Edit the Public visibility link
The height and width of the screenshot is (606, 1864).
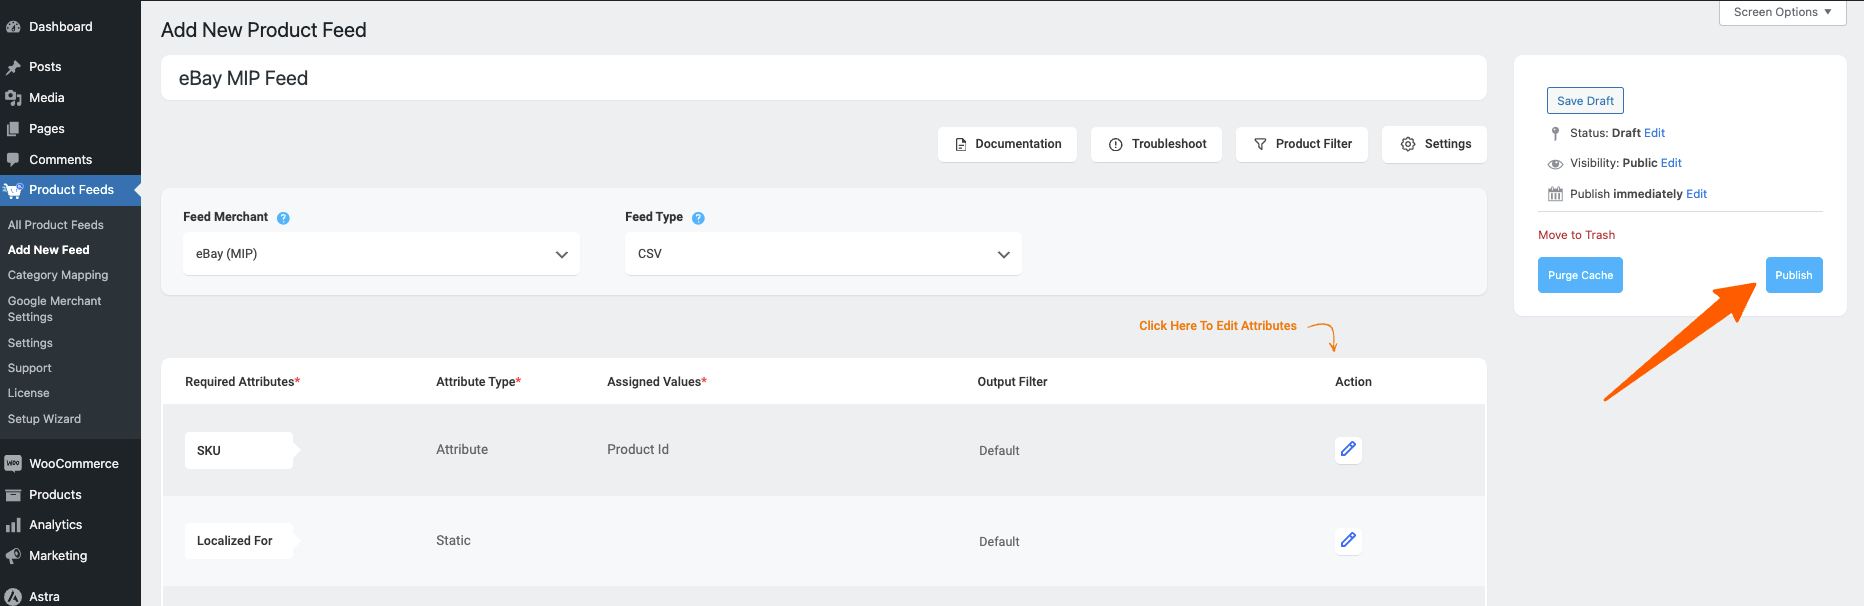(x=1672, y=163)
